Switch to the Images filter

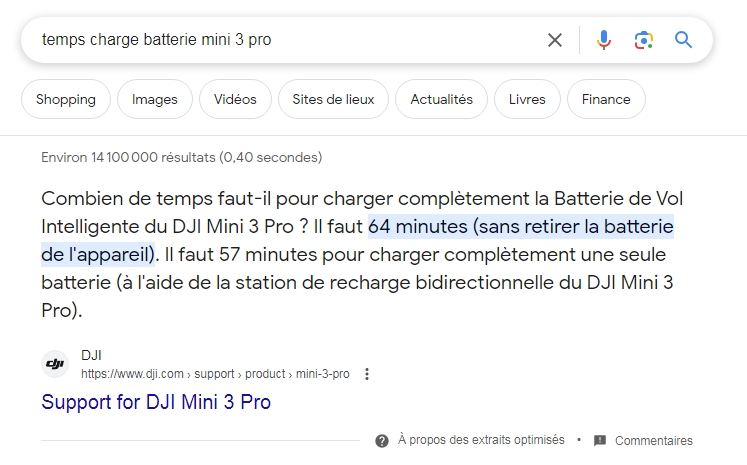(155, 99)
